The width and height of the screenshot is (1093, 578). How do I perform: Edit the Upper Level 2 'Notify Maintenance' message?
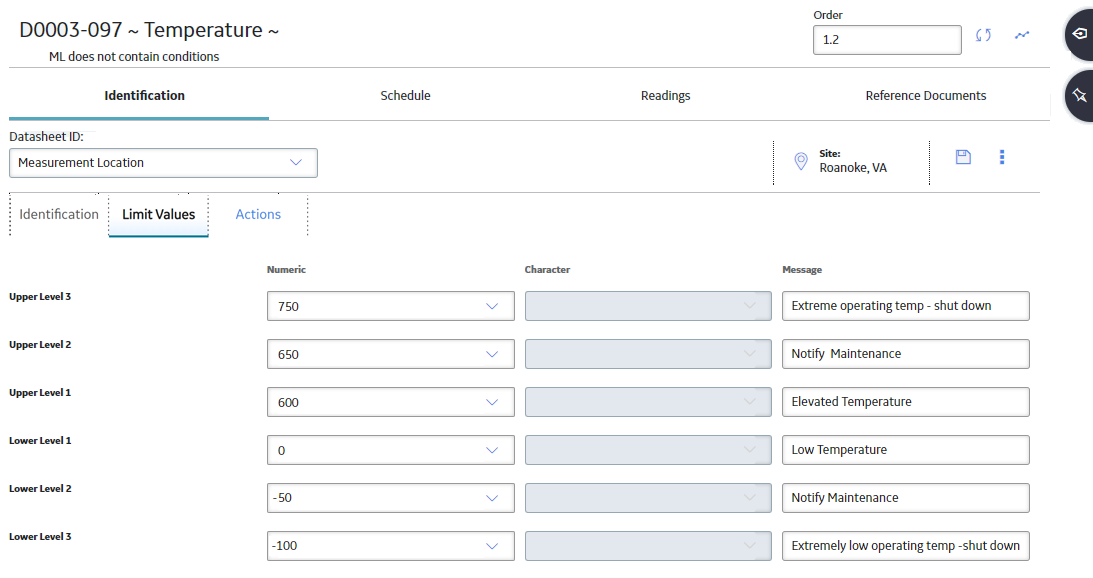[x=905, y=354]
